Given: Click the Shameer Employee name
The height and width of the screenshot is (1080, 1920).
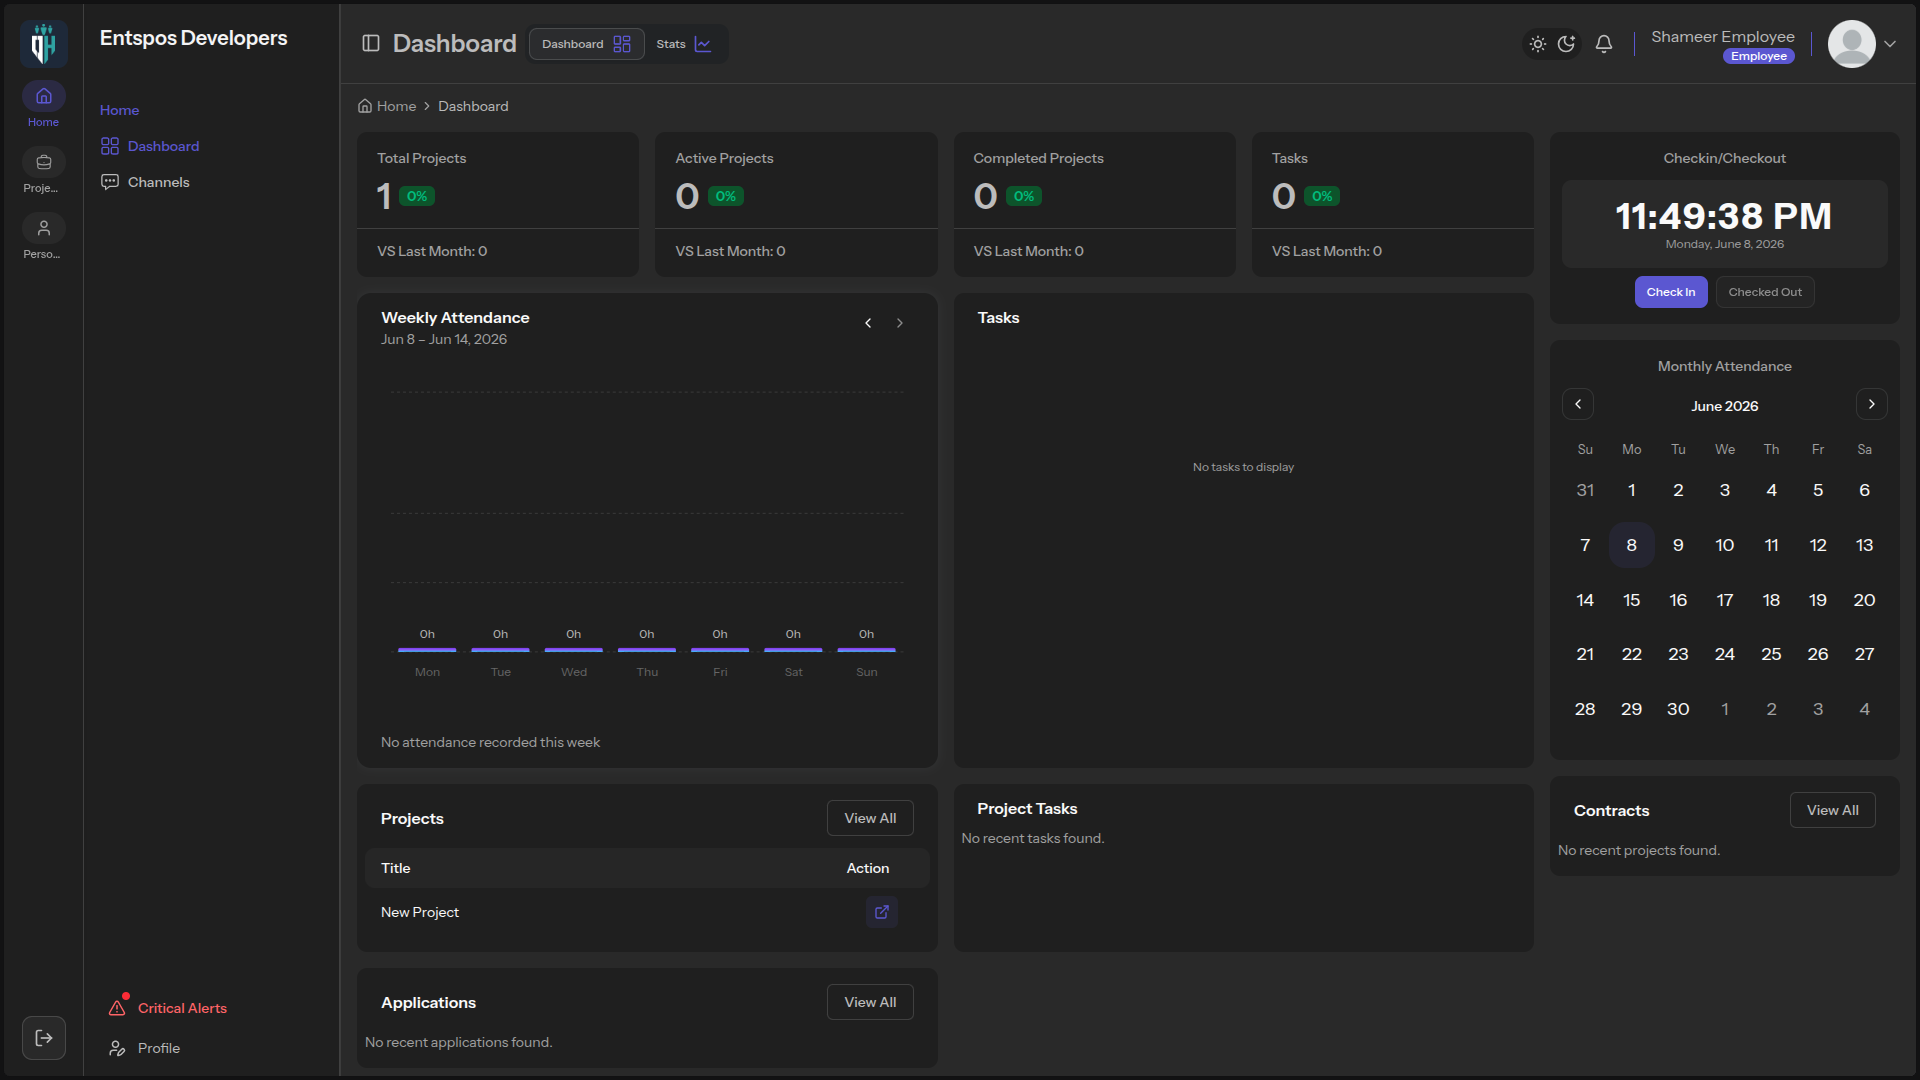Looking at the screenshot, I should [x=1722, y=37].
